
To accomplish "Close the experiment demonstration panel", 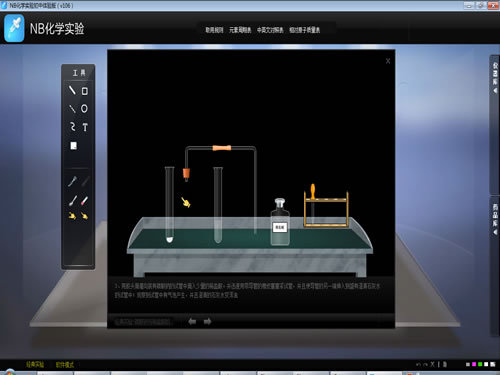I will 388,61.
